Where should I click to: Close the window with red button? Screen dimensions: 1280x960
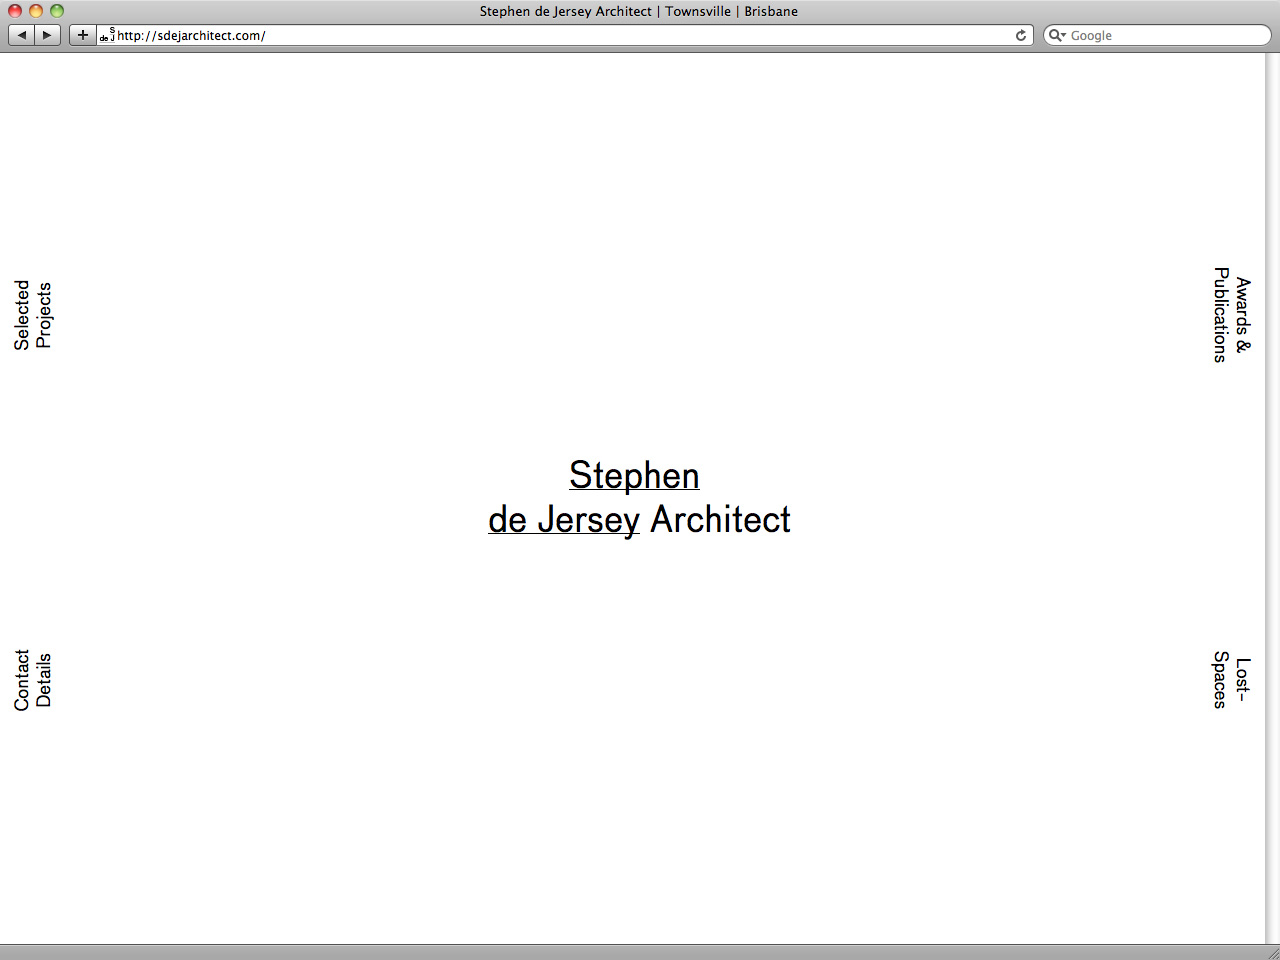pos(15,11)
